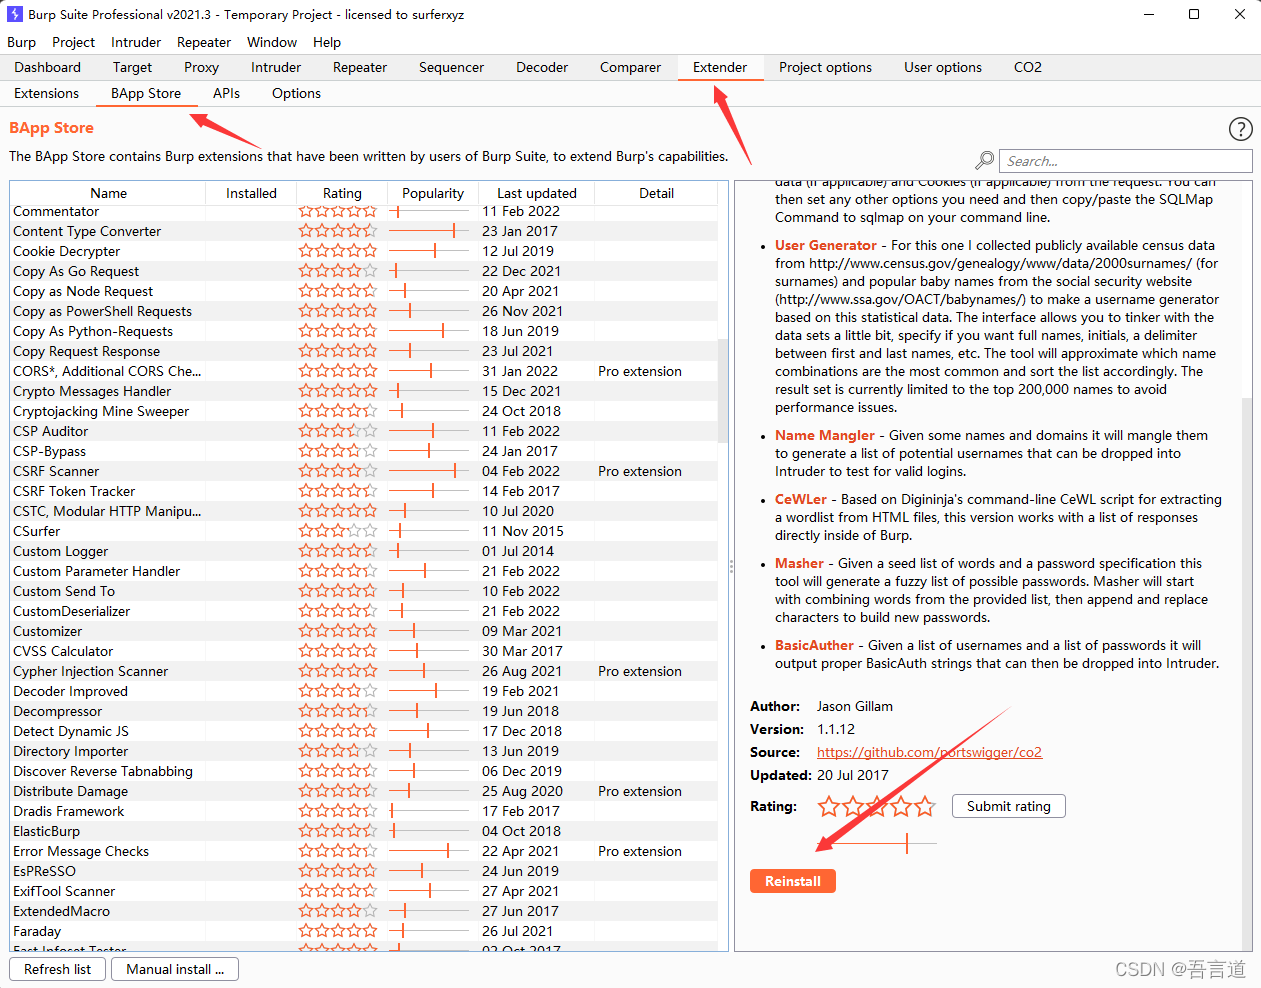Select the Custom Logger row
The width and height of the screenshot is (1261, 988).
click(364, 551)
